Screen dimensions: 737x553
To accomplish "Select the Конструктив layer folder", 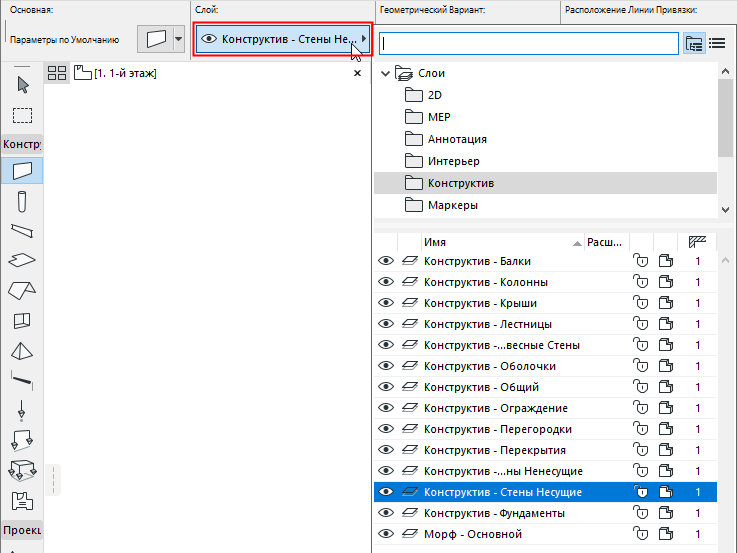I will pyautogui.click(x=545, y=183).
